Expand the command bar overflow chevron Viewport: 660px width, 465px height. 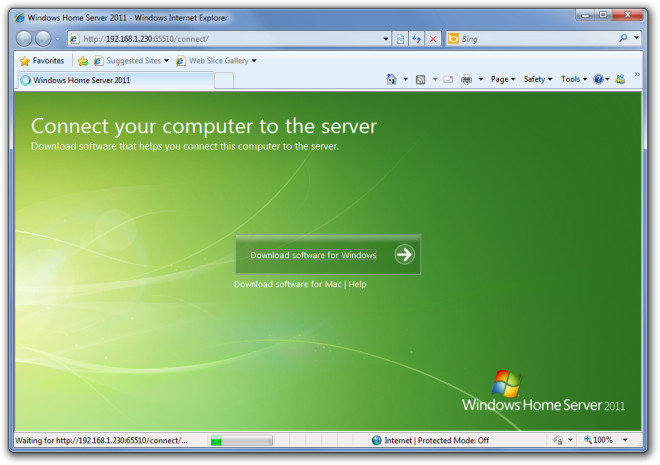pyautogui.click(x=637, y=74)
